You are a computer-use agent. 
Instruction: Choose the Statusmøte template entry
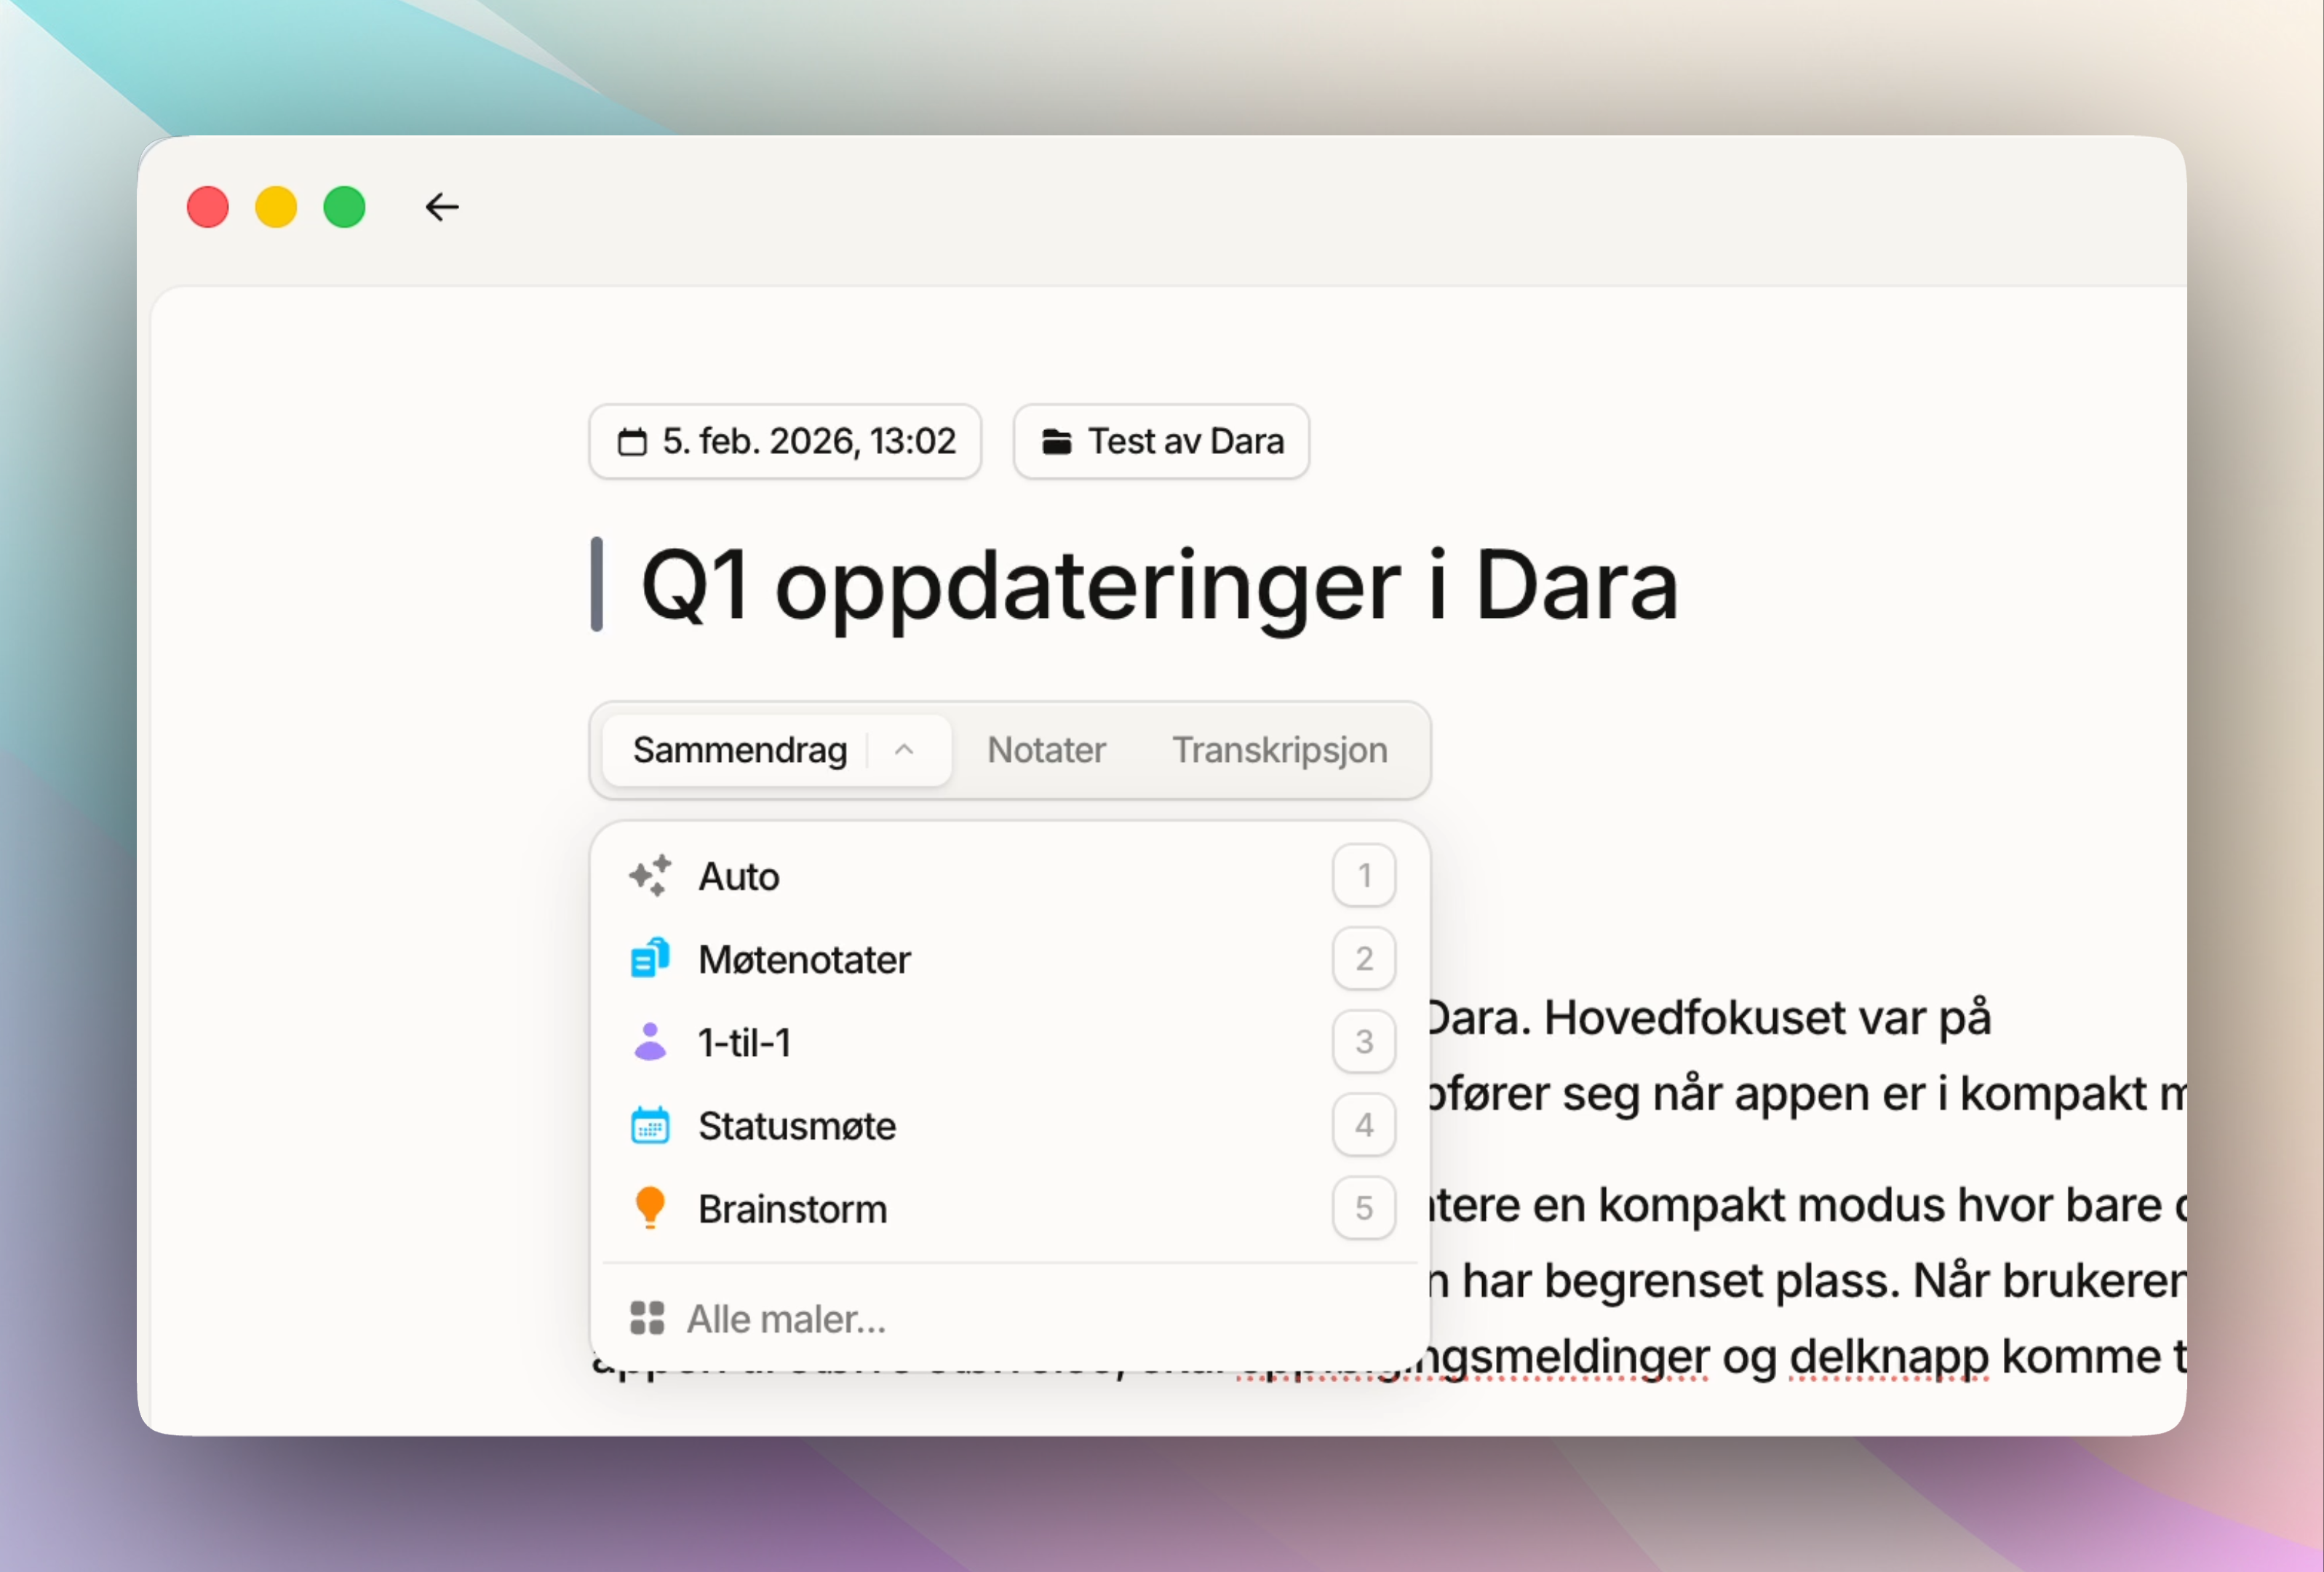click(797, 1126)
